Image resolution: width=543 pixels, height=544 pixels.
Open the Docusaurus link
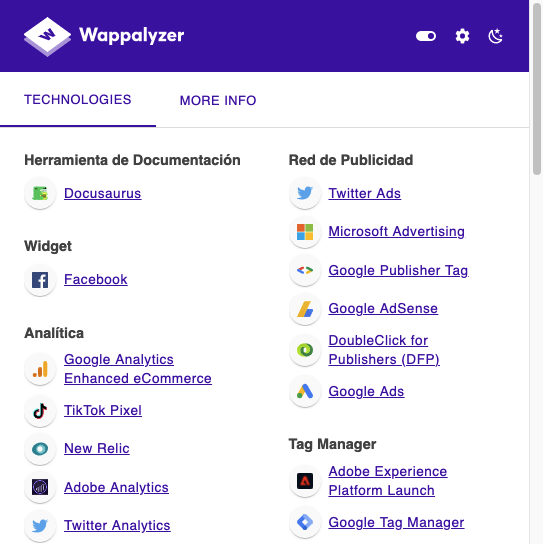(103, 193)
